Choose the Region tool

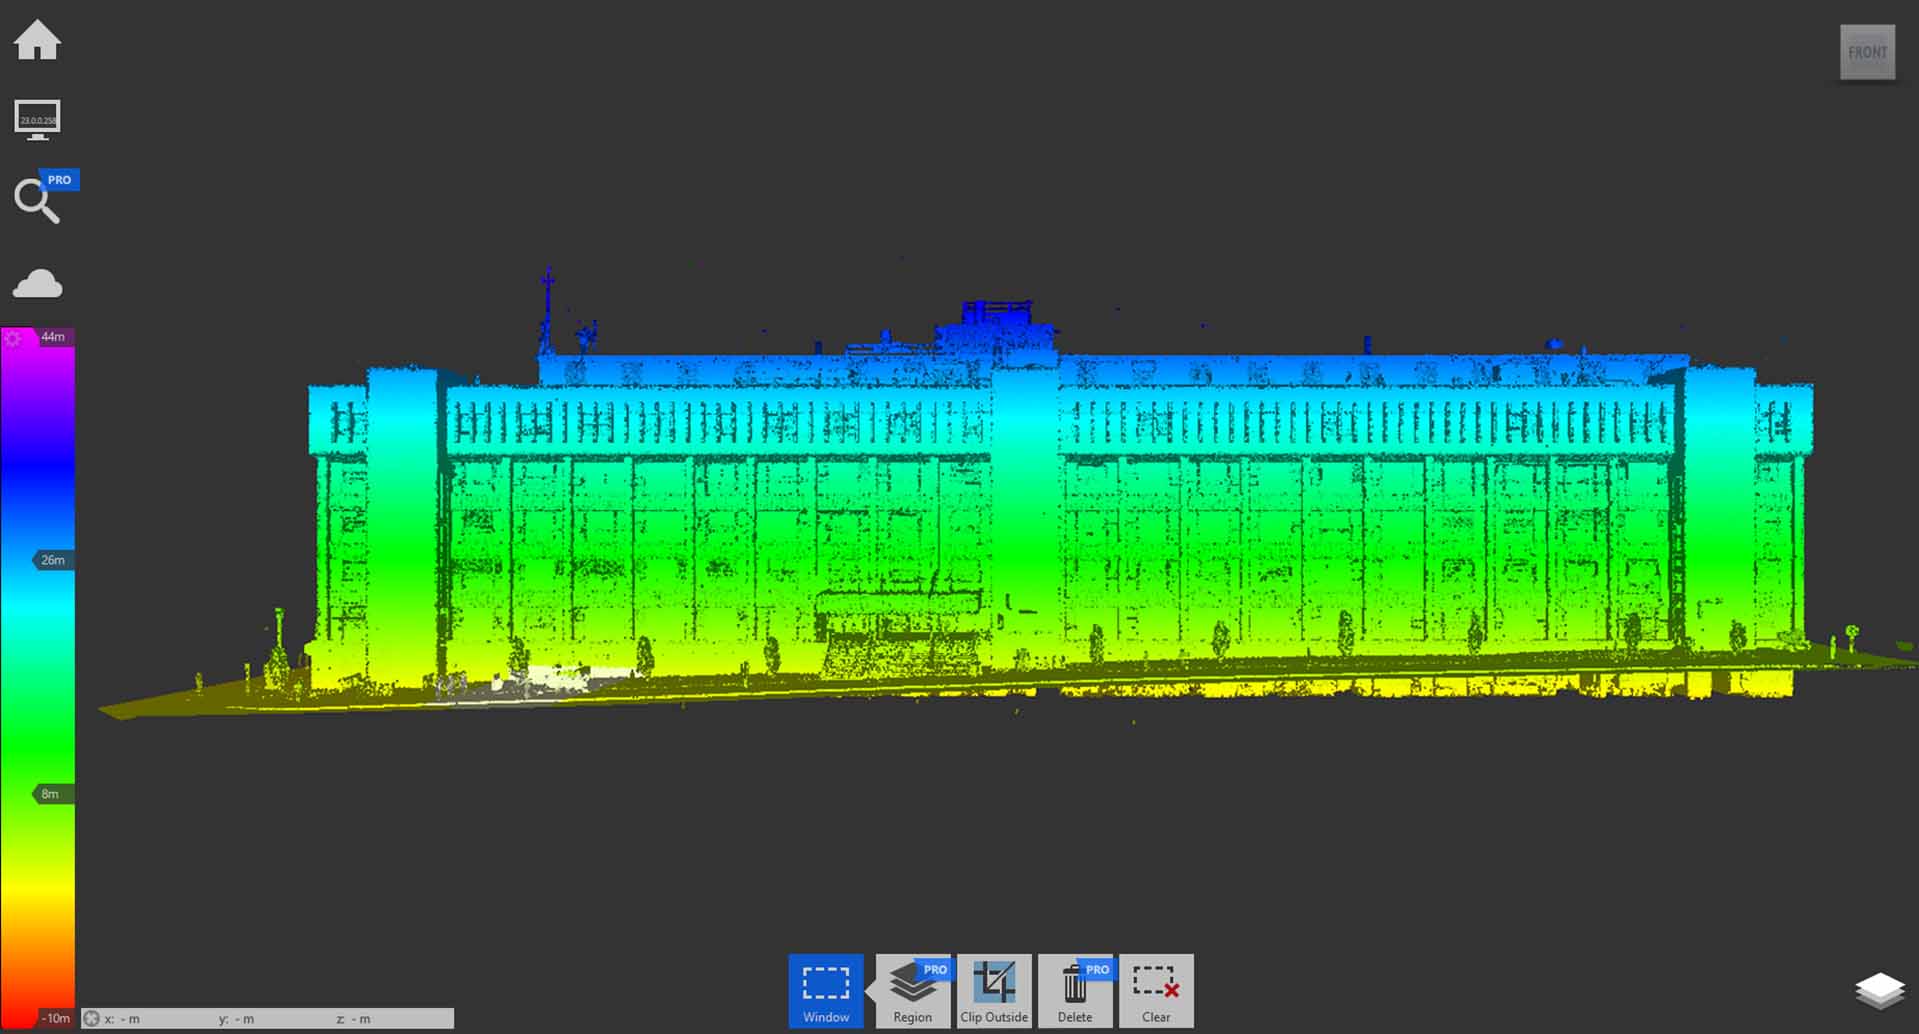pos(912,990)
